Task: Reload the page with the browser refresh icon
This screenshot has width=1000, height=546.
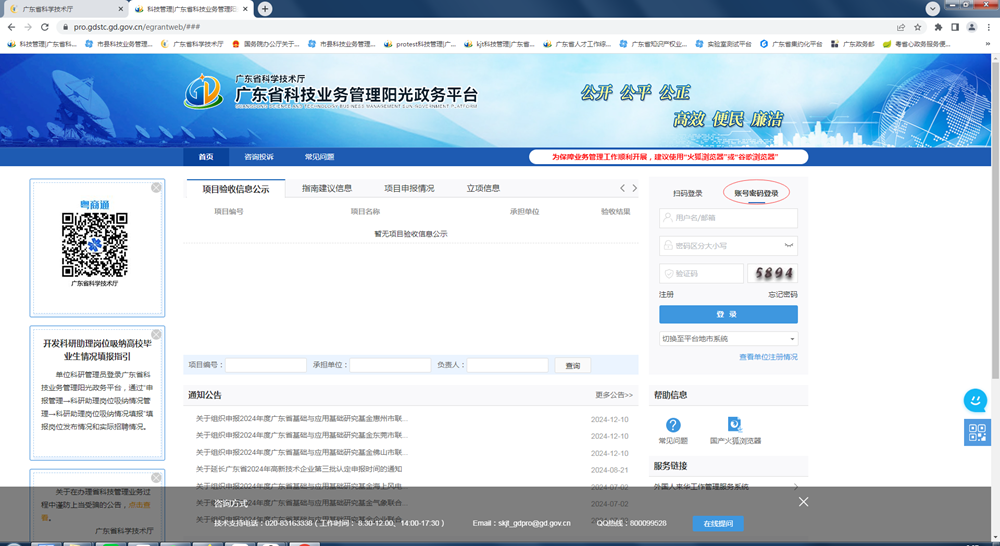Action: pyautogui.click(x=45, y=27)
